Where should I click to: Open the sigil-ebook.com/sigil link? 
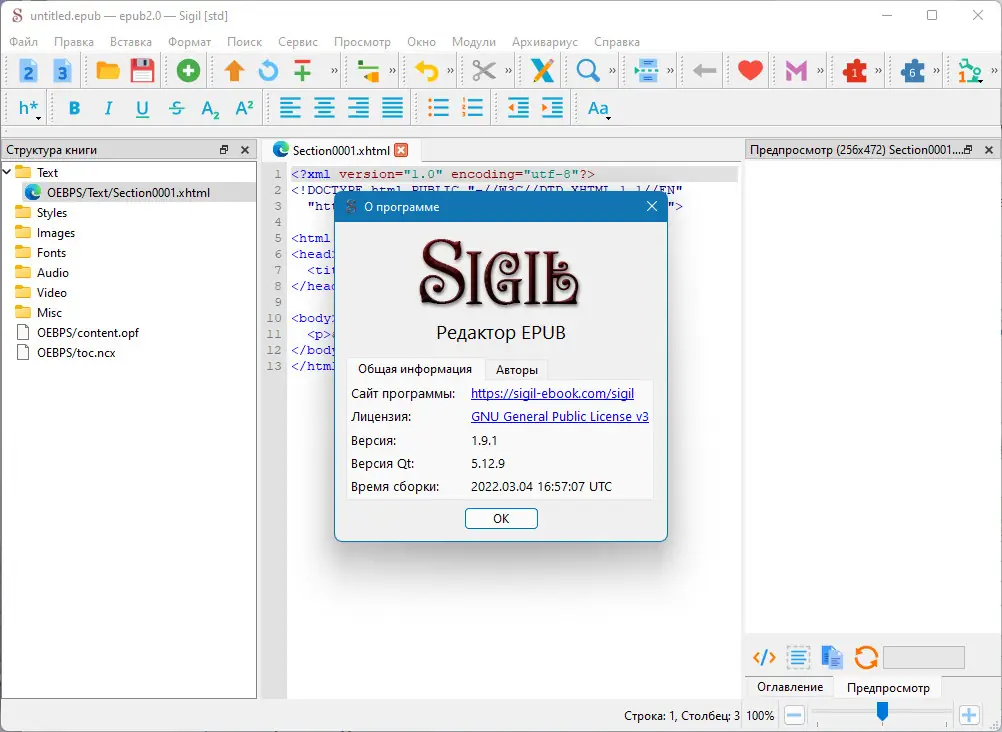pos(552,393)
